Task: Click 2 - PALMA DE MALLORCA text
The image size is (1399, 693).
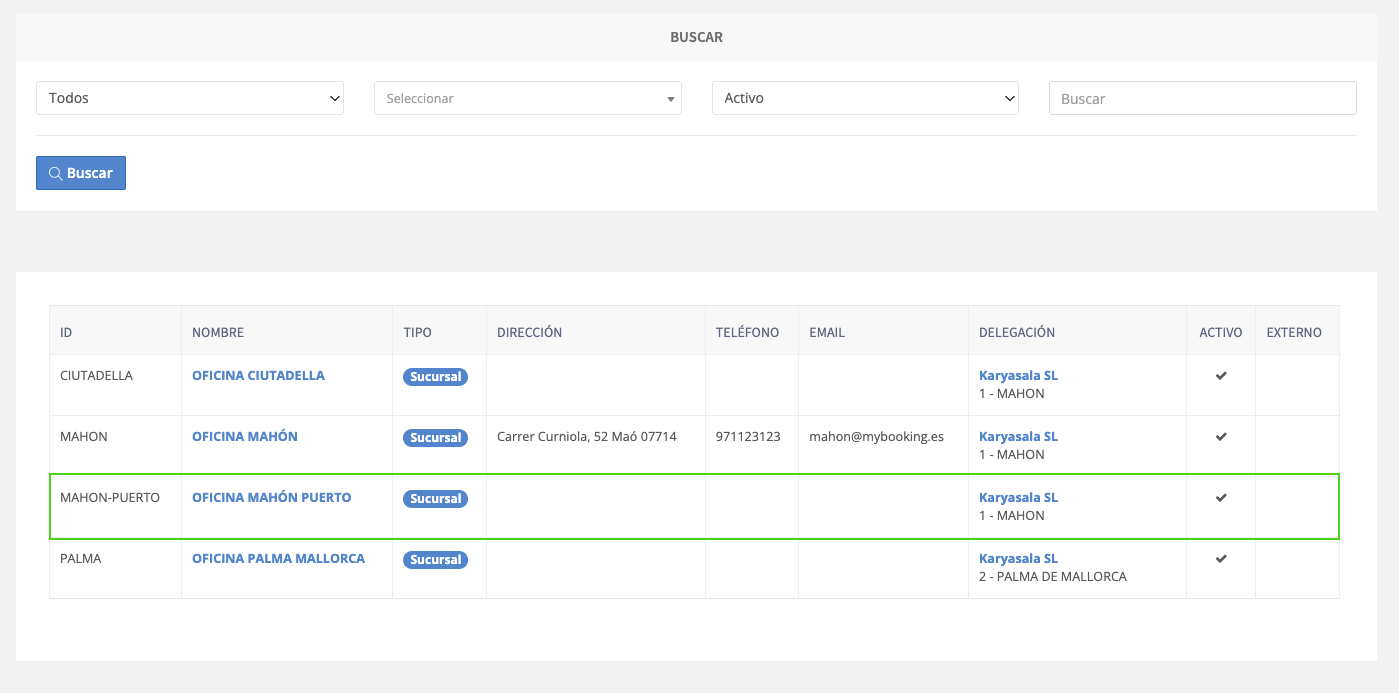Action: 1053,577
